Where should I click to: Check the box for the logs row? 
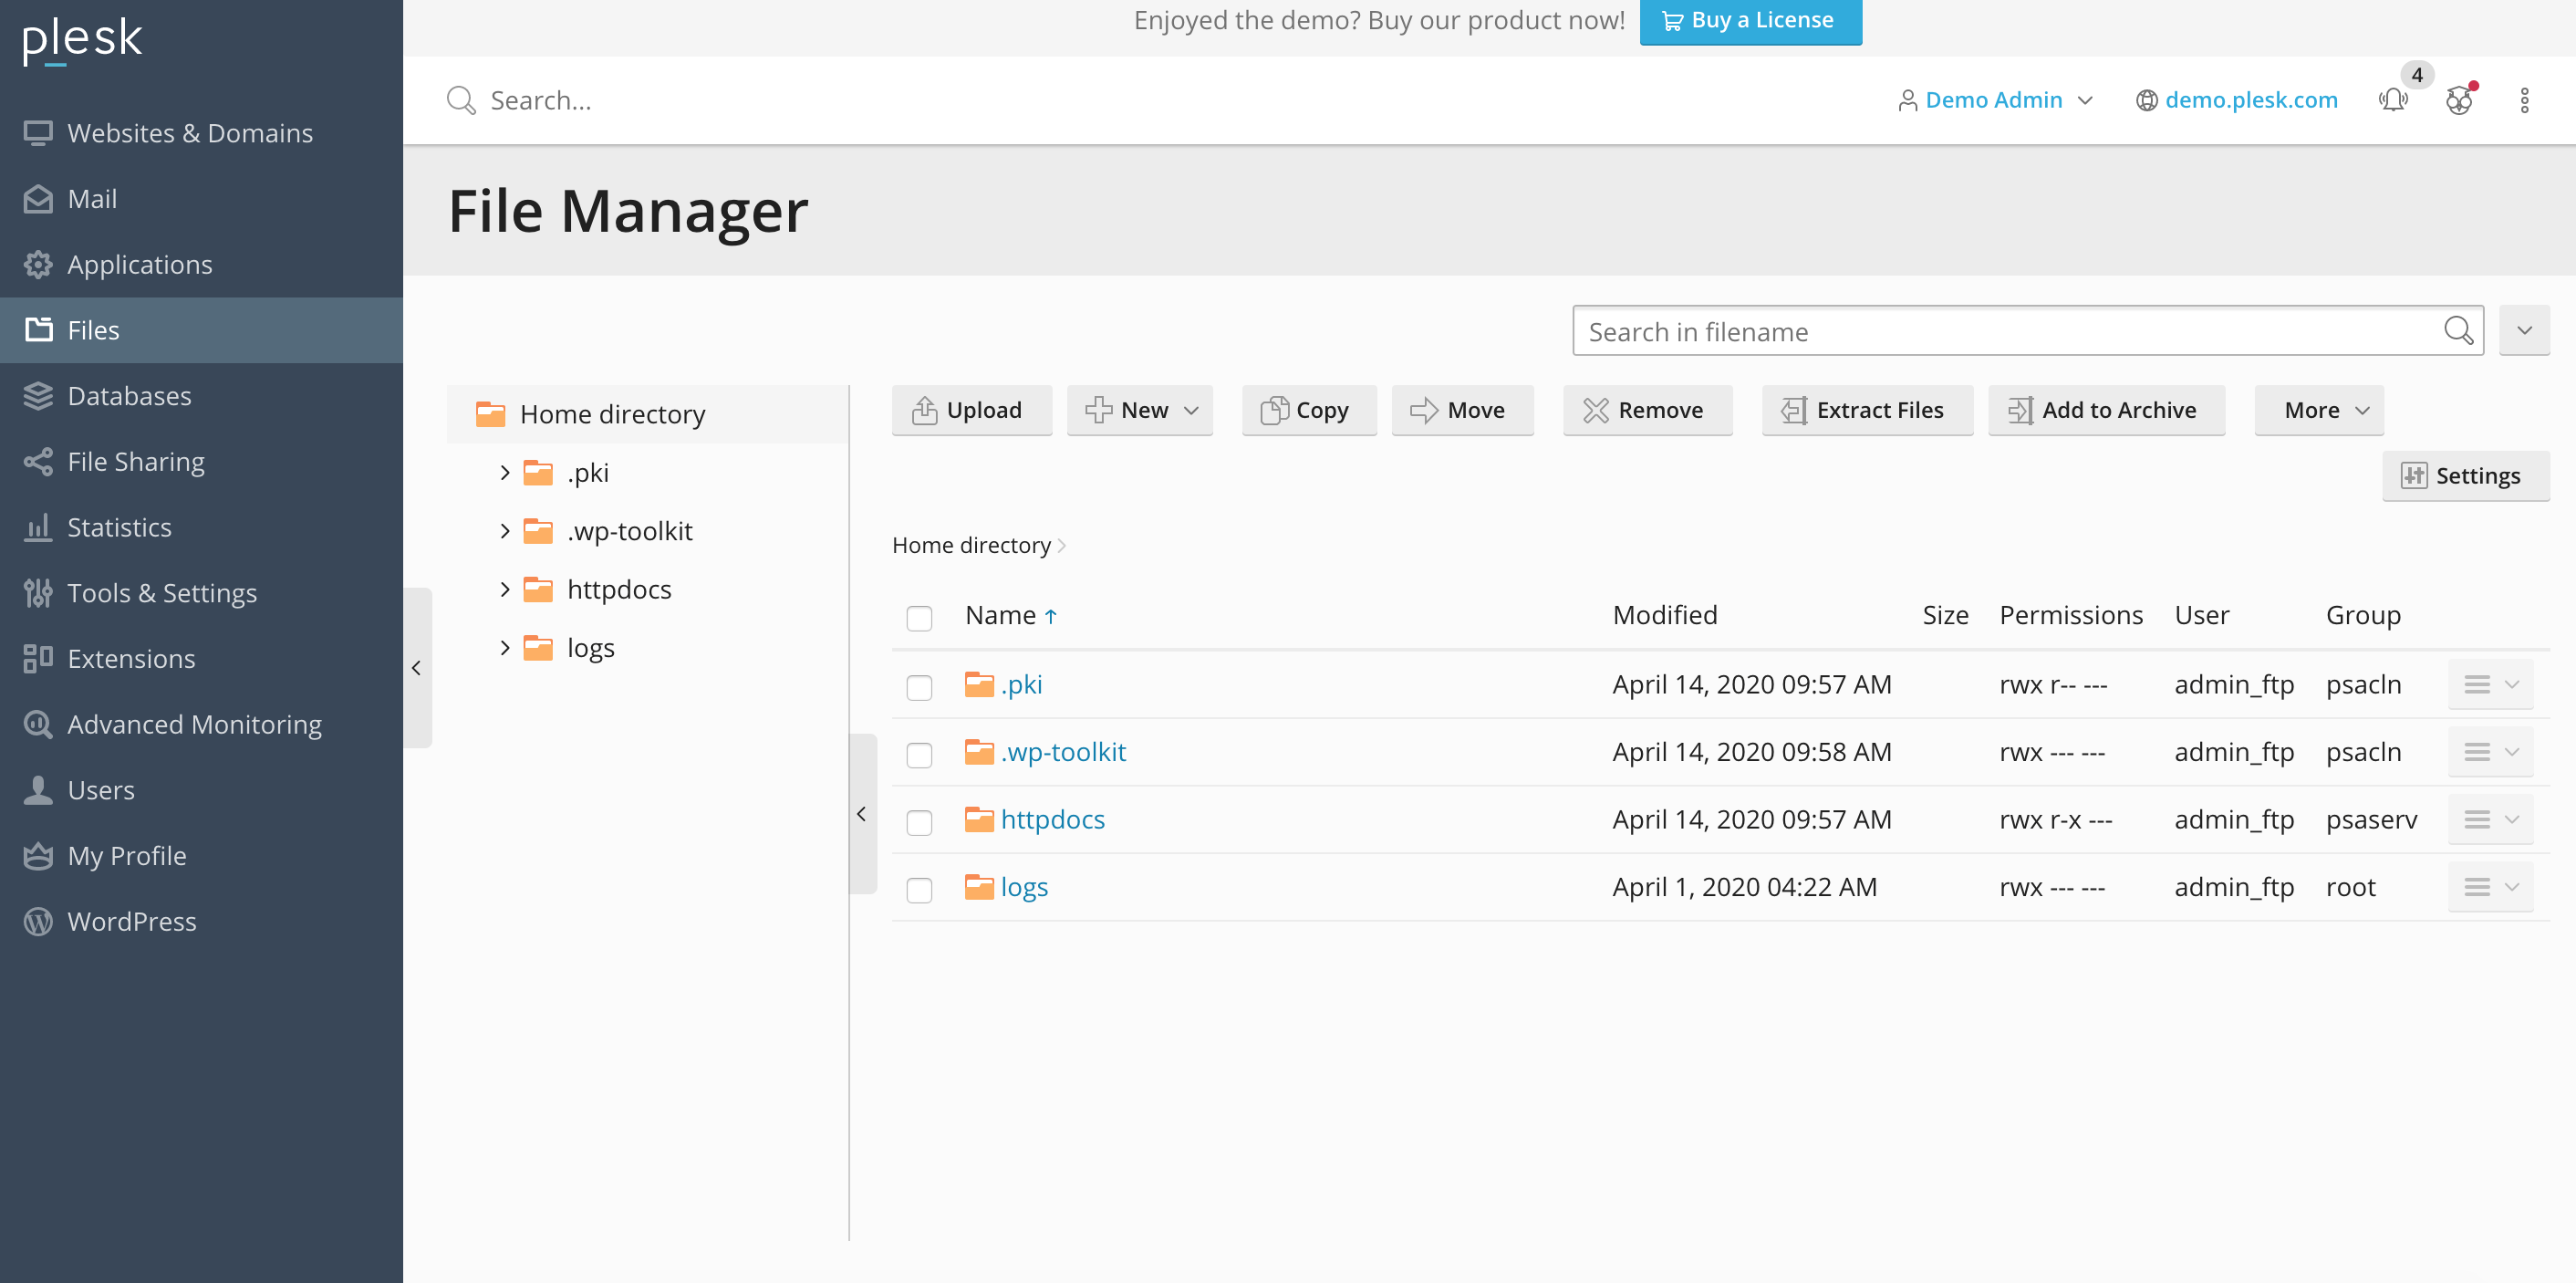[x=919, y=889]
